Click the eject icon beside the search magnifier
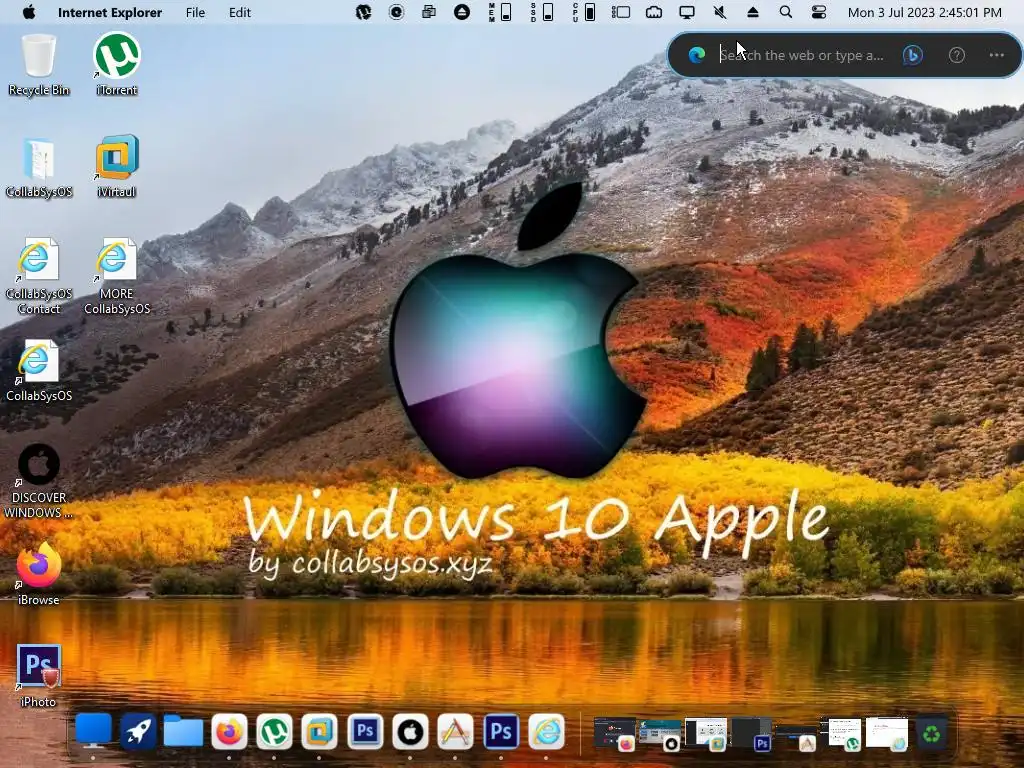 pos(752,12)
